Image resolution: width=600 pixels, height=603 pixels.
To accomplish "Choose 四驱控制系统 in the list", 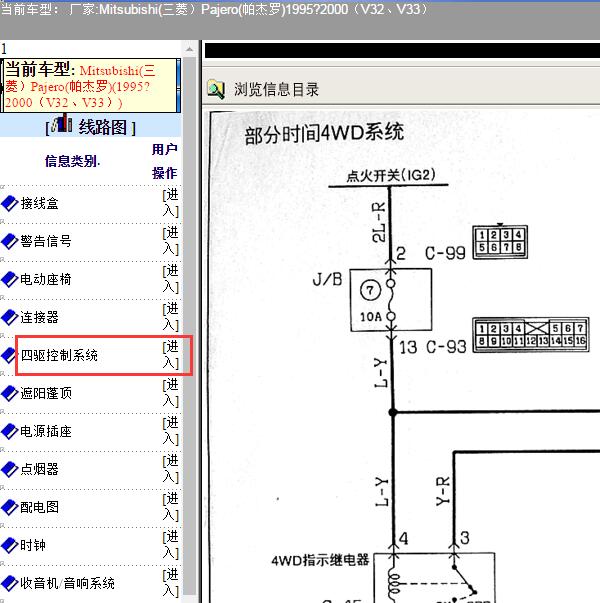I will coord(59,355).
